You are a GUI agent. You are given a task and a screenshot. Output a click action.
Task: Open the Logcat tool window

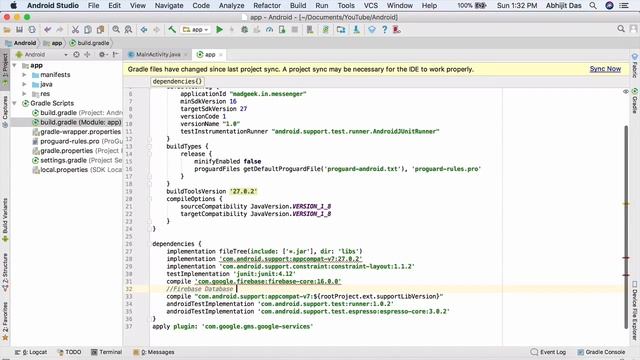[31, 352]
